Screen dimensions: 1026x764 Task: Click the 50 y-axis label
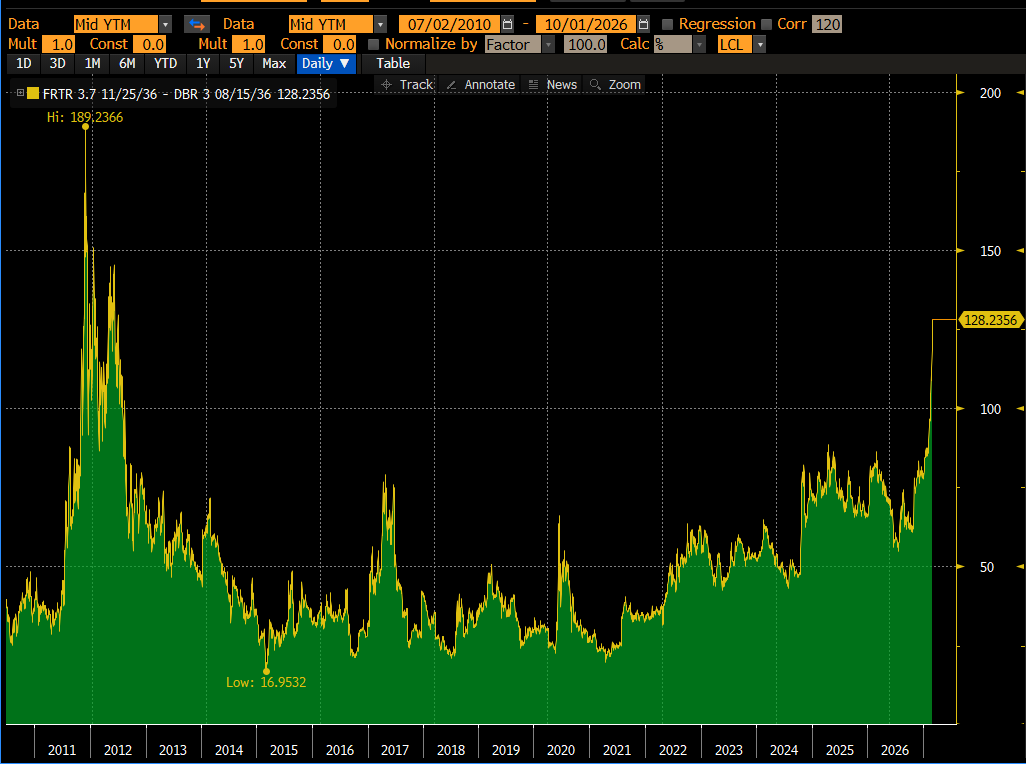[987, 567]
